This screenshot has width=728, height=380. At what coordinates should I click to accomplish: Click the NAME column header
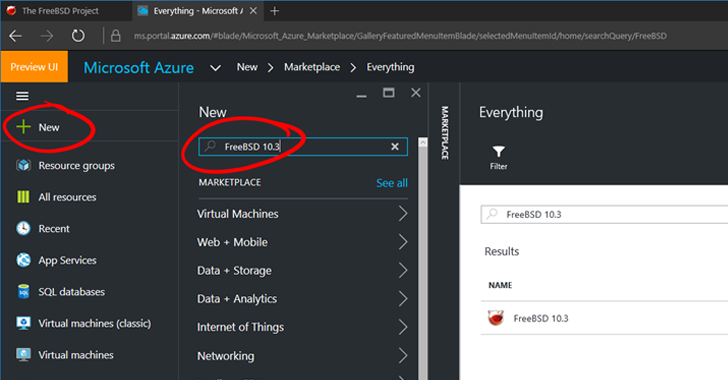(x=500, y=285)
